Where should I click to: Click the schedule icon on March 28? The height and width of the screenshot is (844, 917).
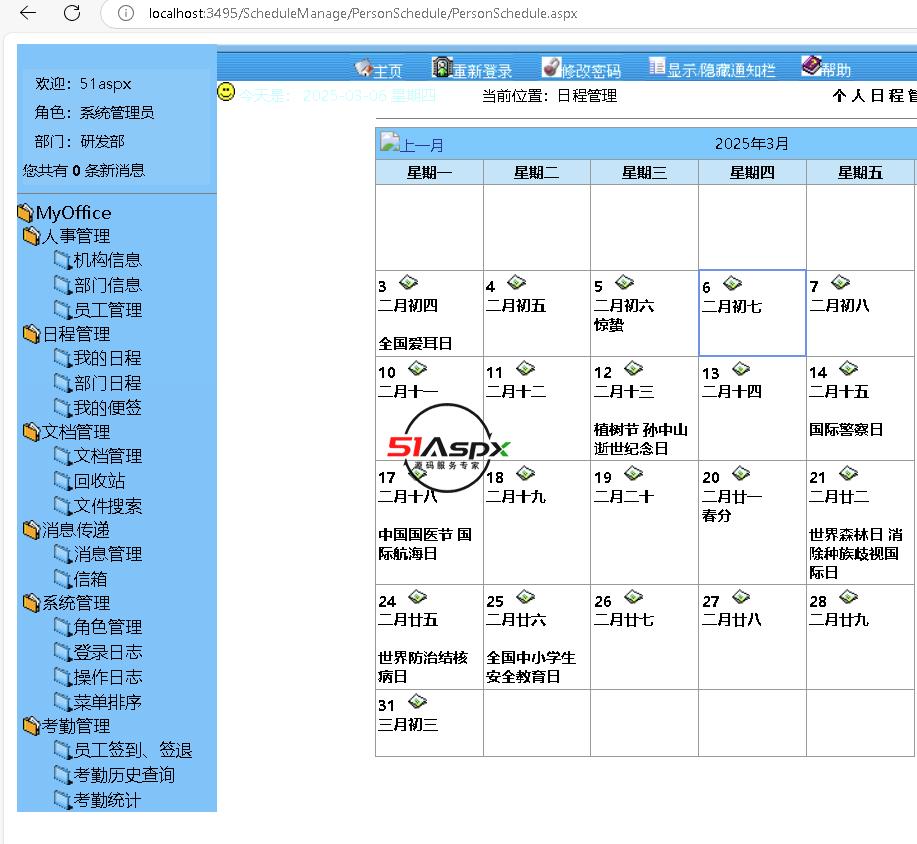[848, 597]
